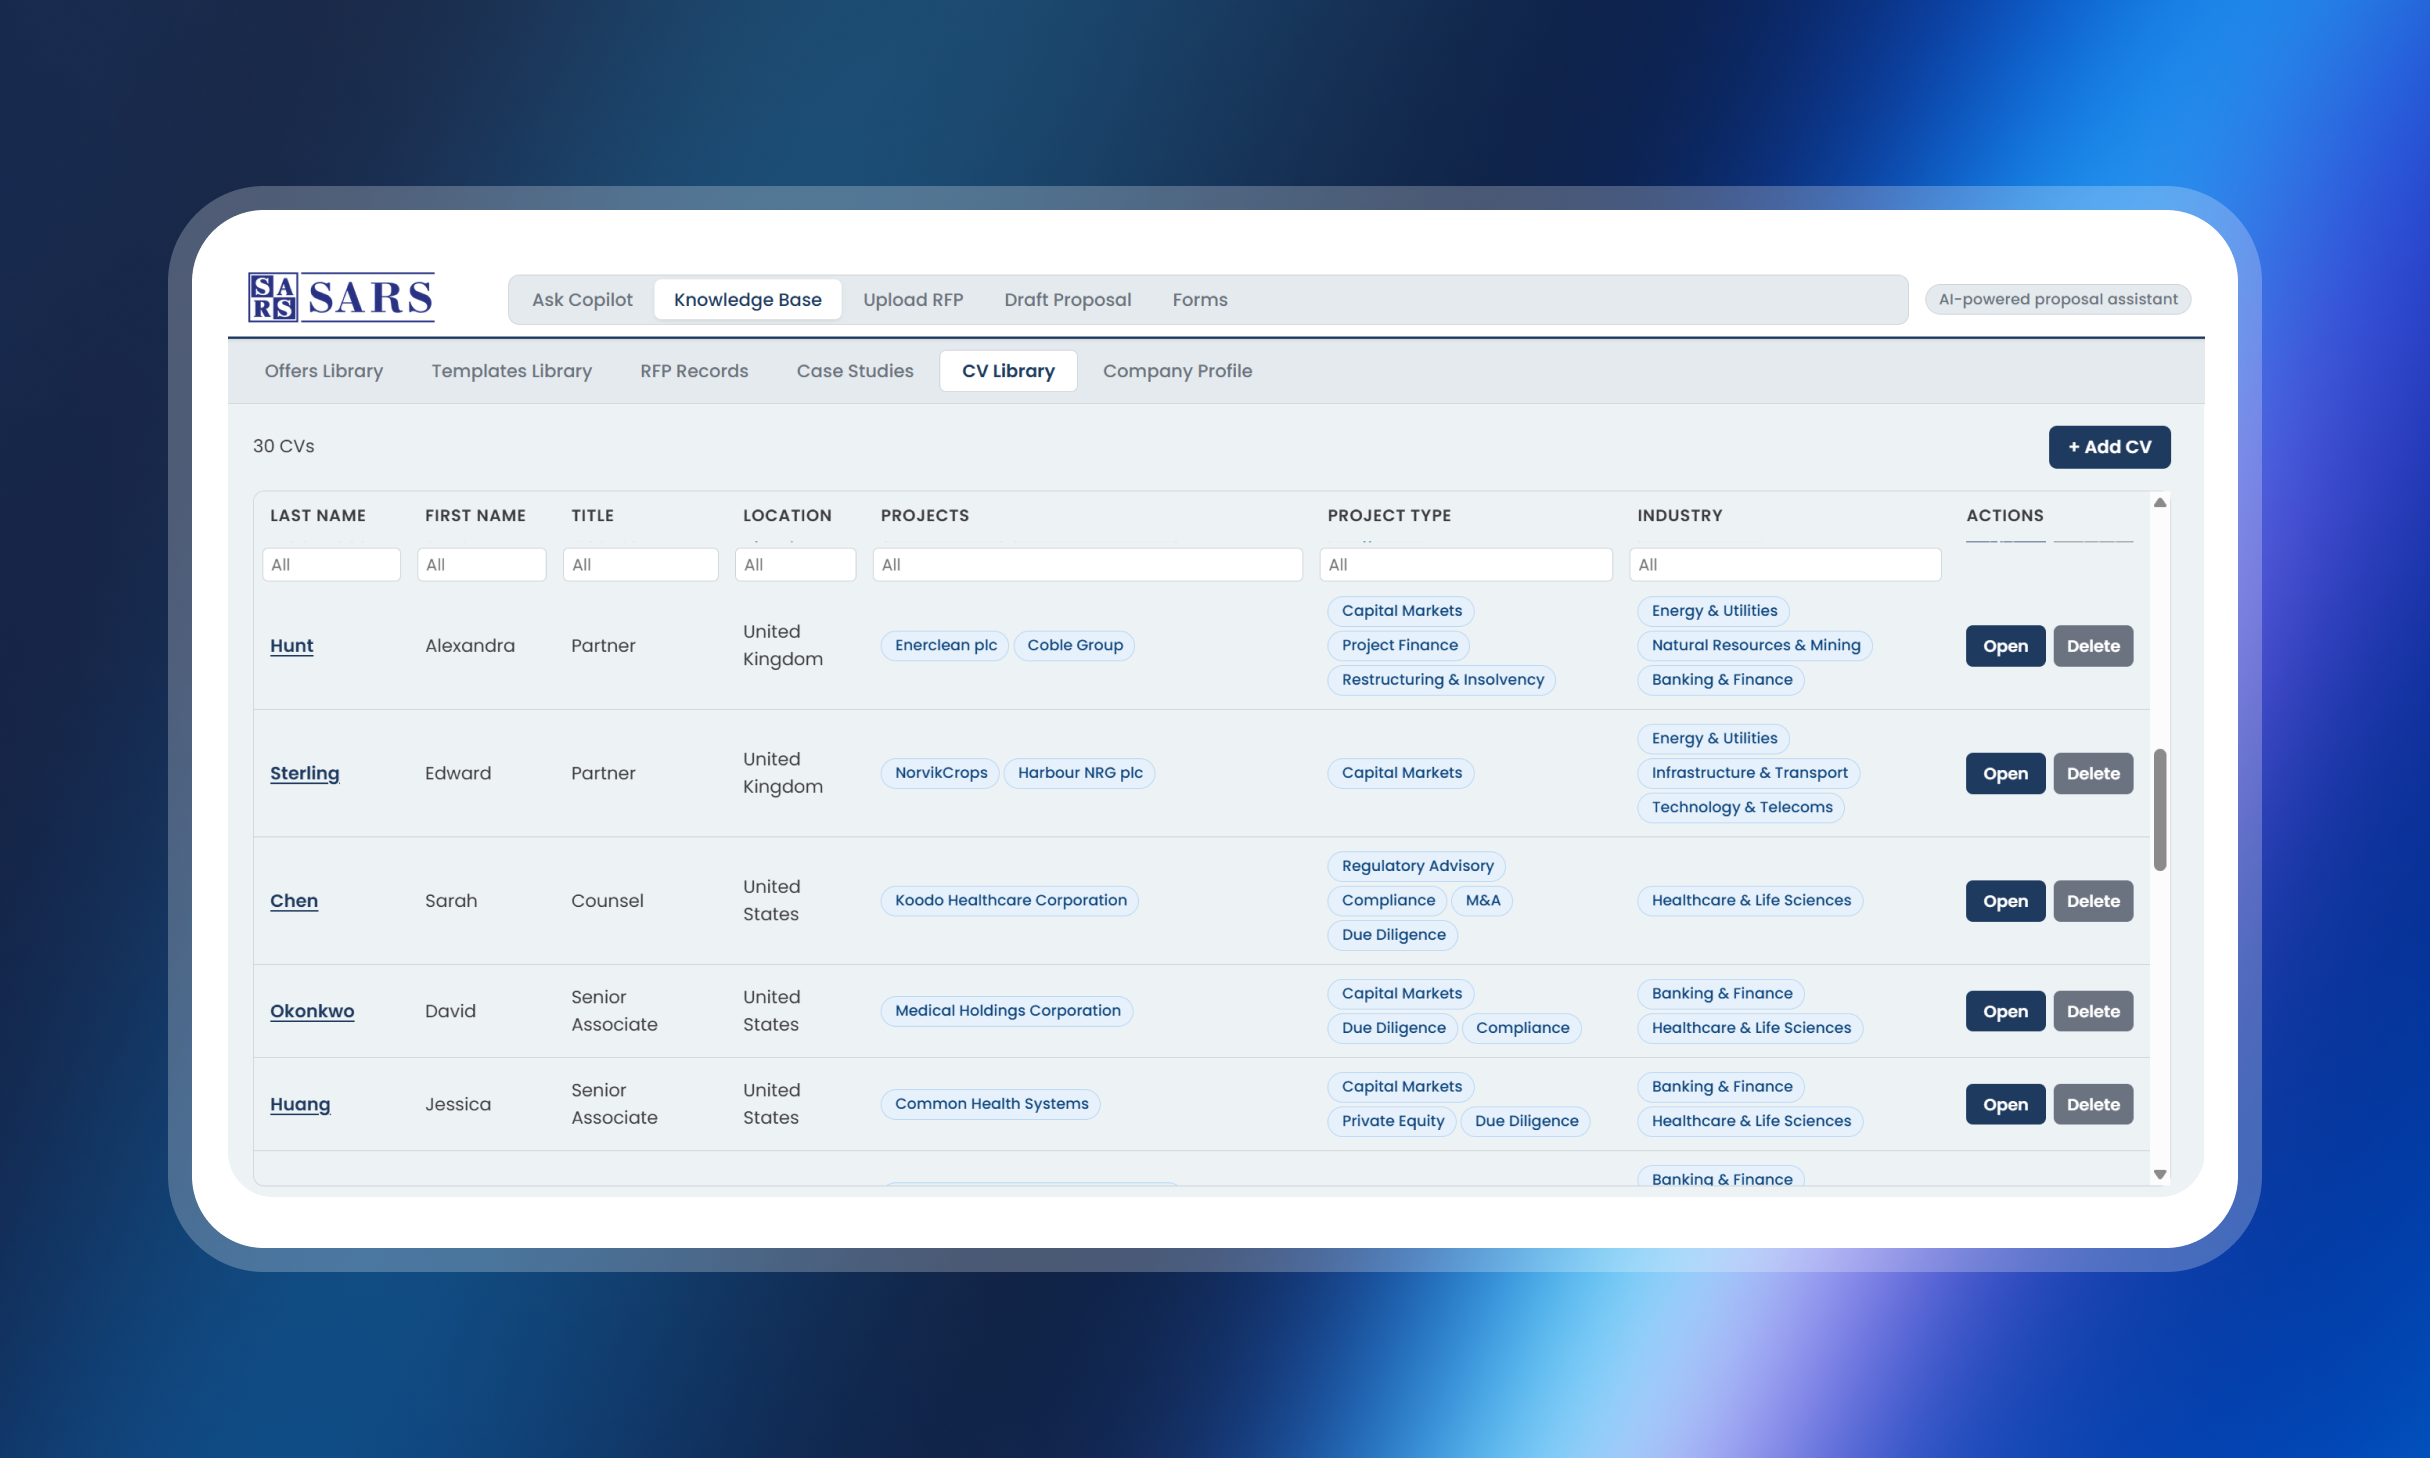Open the Company Profile sub-tab

point(1177,371)
